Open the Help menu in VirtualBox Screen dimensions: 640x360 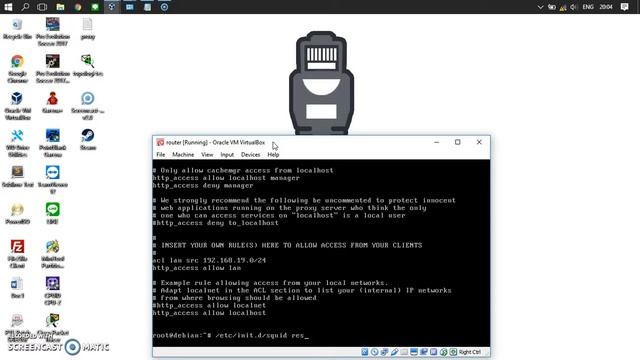pyautogui.click(x=273, y=155)
